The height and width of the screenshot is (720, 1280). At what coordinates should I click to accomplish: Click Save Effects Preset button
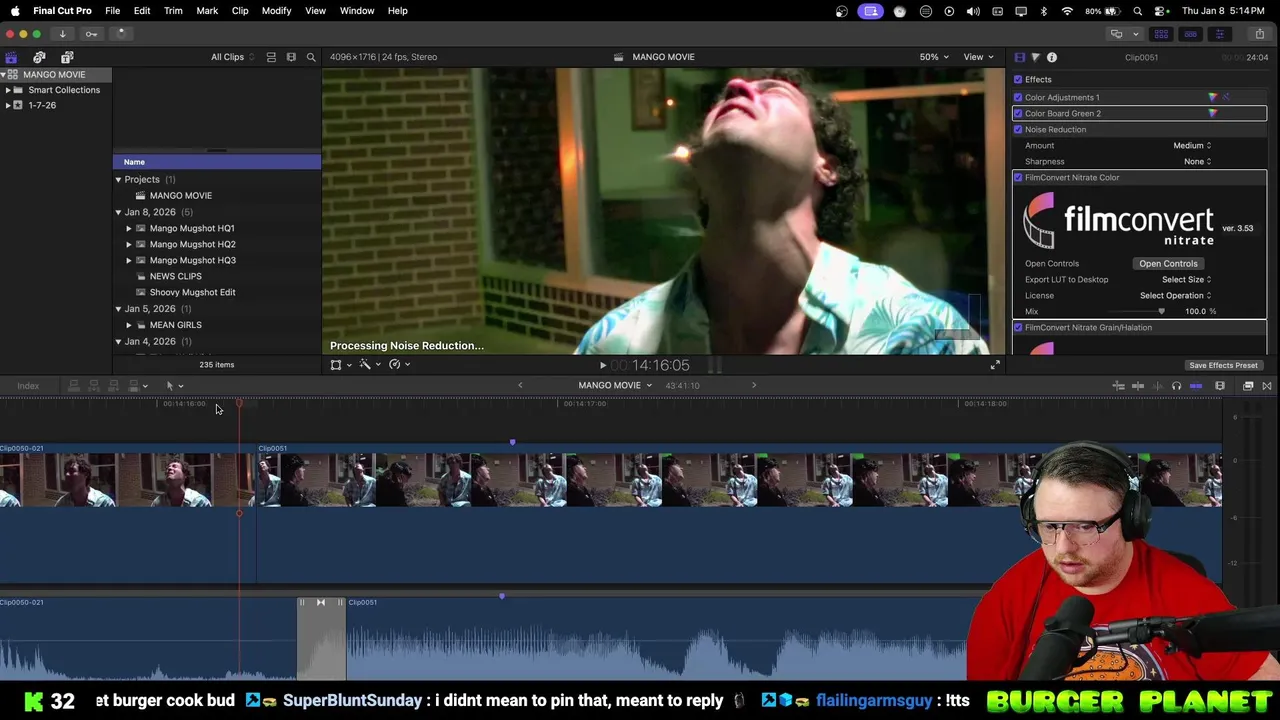[1223, 365]
